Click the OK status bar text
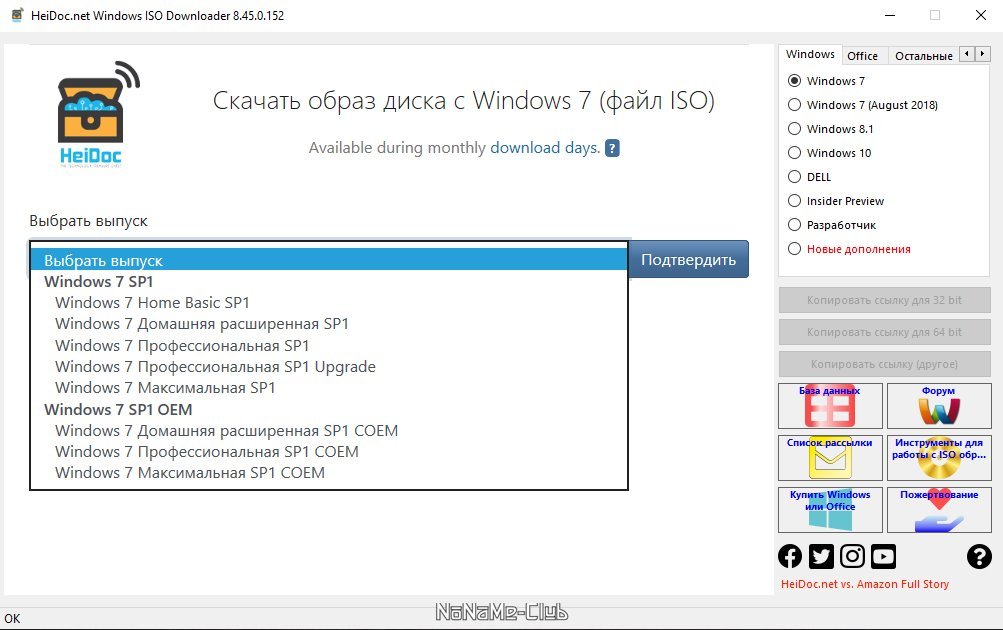 12,618
